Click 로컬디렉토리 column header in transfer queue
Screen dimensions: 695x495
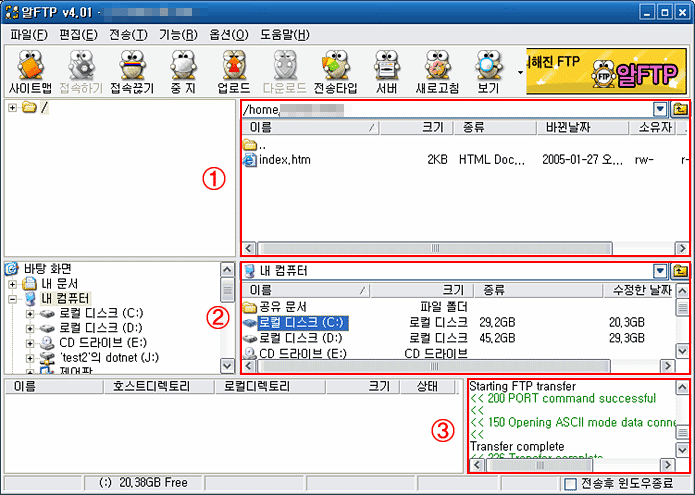pos(270,386)
